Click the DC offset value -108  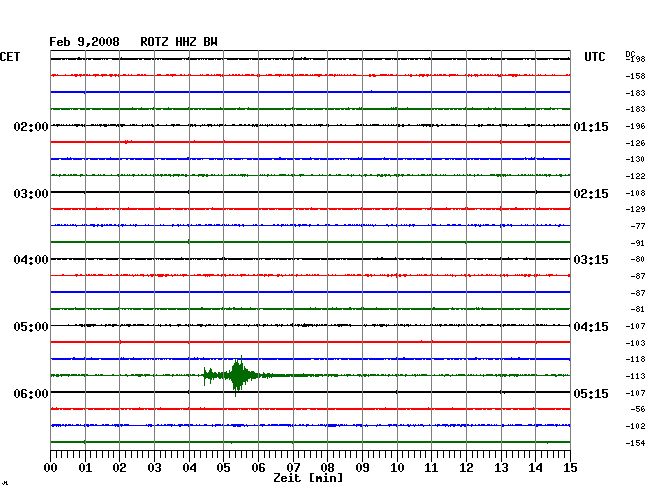[635, 193]
